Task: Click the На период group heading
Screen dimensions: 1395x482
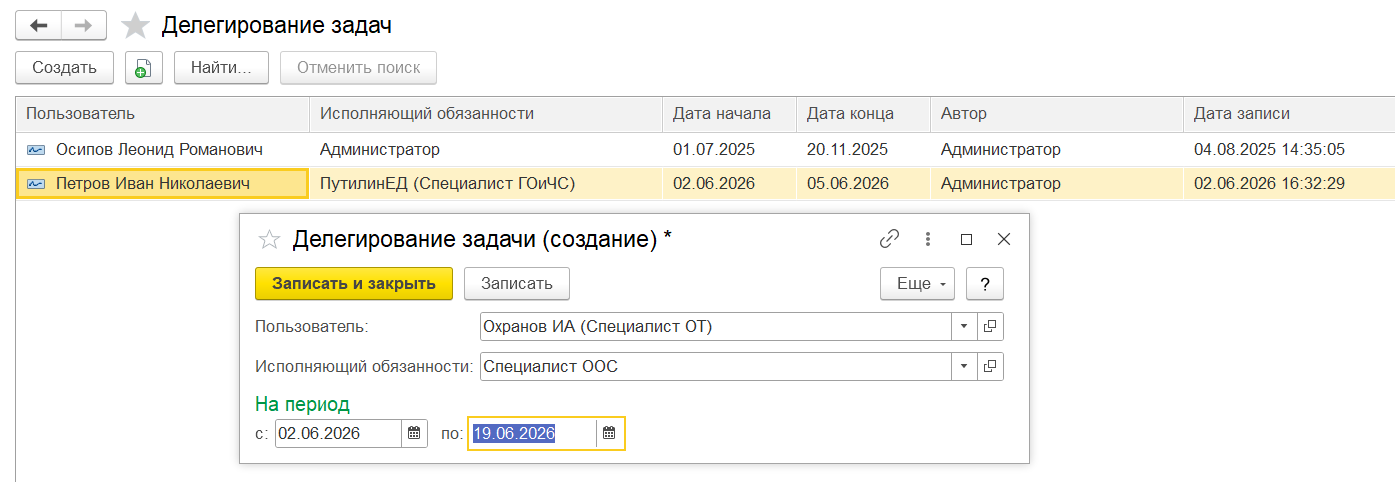Action: 303,404
